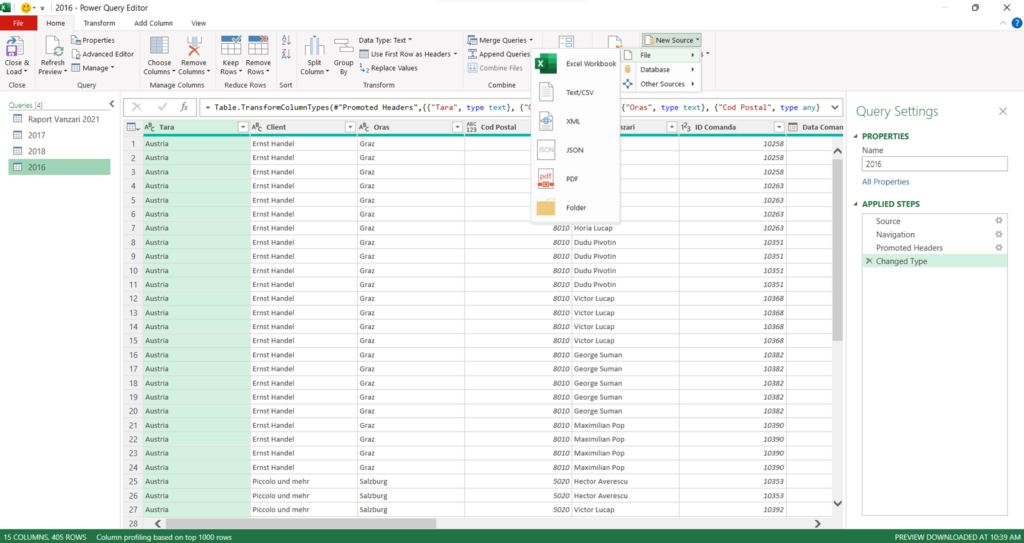Delete the Changed Type step
This screenshot has height=543, width=1024.
869,261
